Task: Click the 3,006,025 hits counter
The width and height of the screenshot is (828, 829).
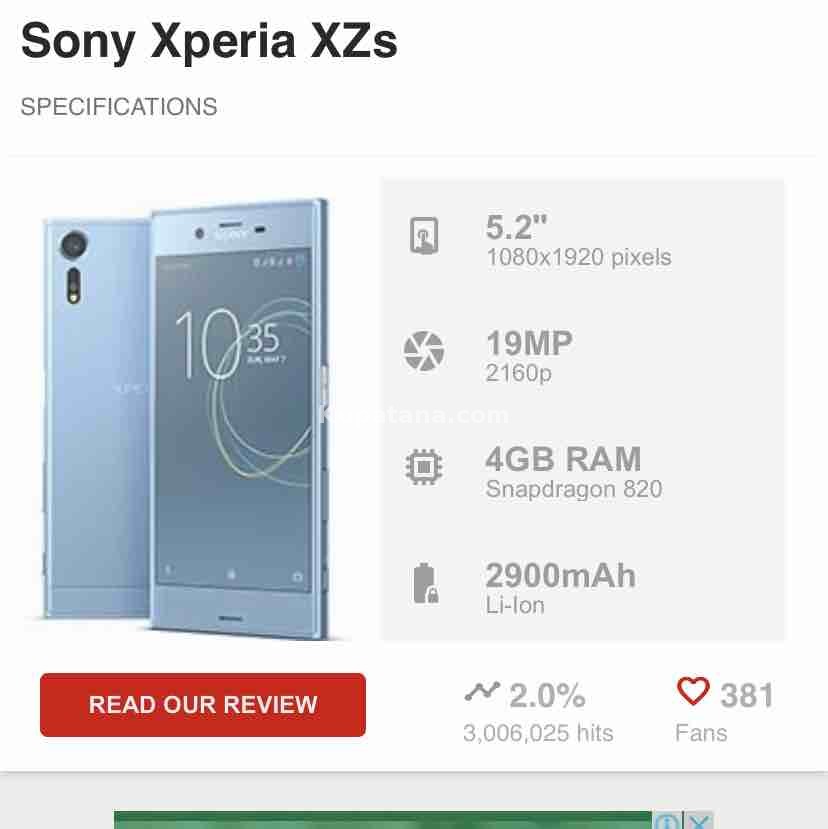Action: coord(538,733)
